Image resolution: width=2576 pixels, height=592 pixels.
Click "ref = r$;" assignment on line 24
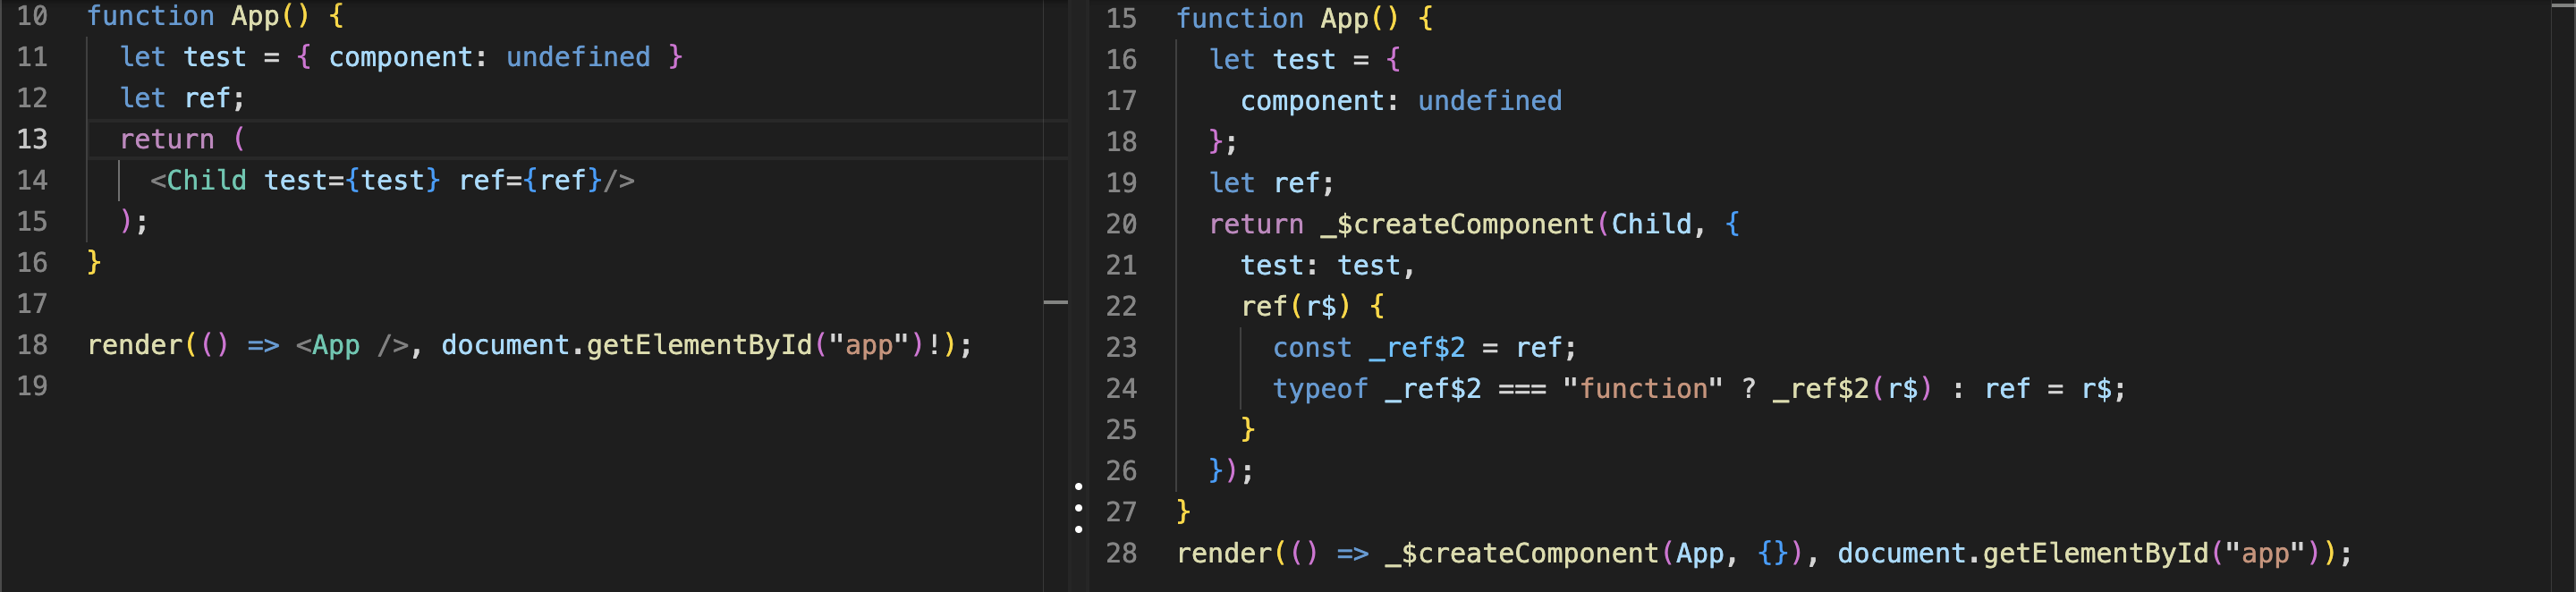[2055, 388]
